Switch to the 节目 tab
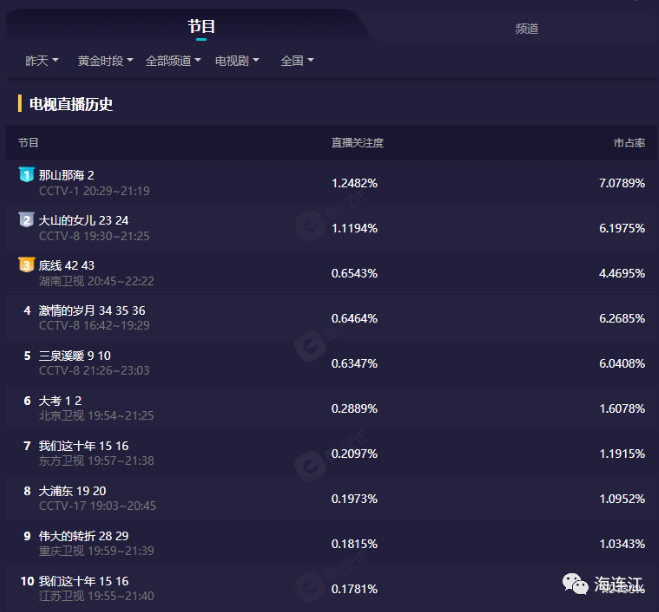 201,27
